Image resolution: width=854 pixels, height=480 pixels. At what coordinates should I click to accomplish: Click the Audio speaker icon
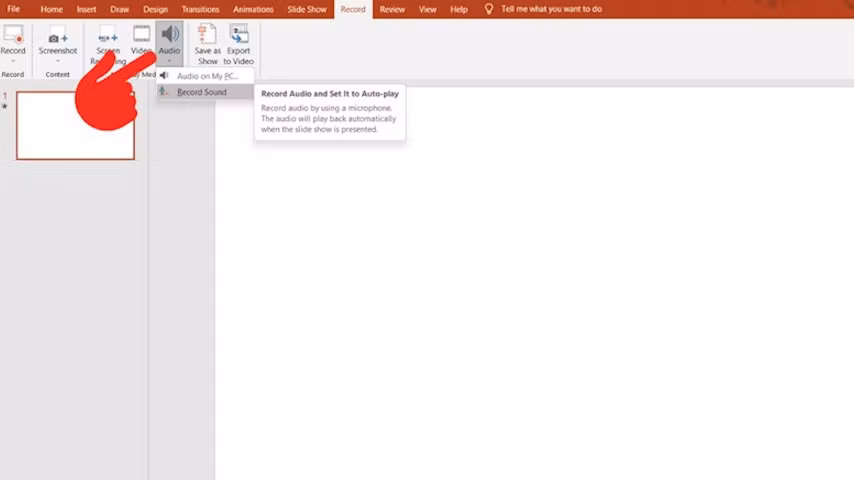pos(169,34)
